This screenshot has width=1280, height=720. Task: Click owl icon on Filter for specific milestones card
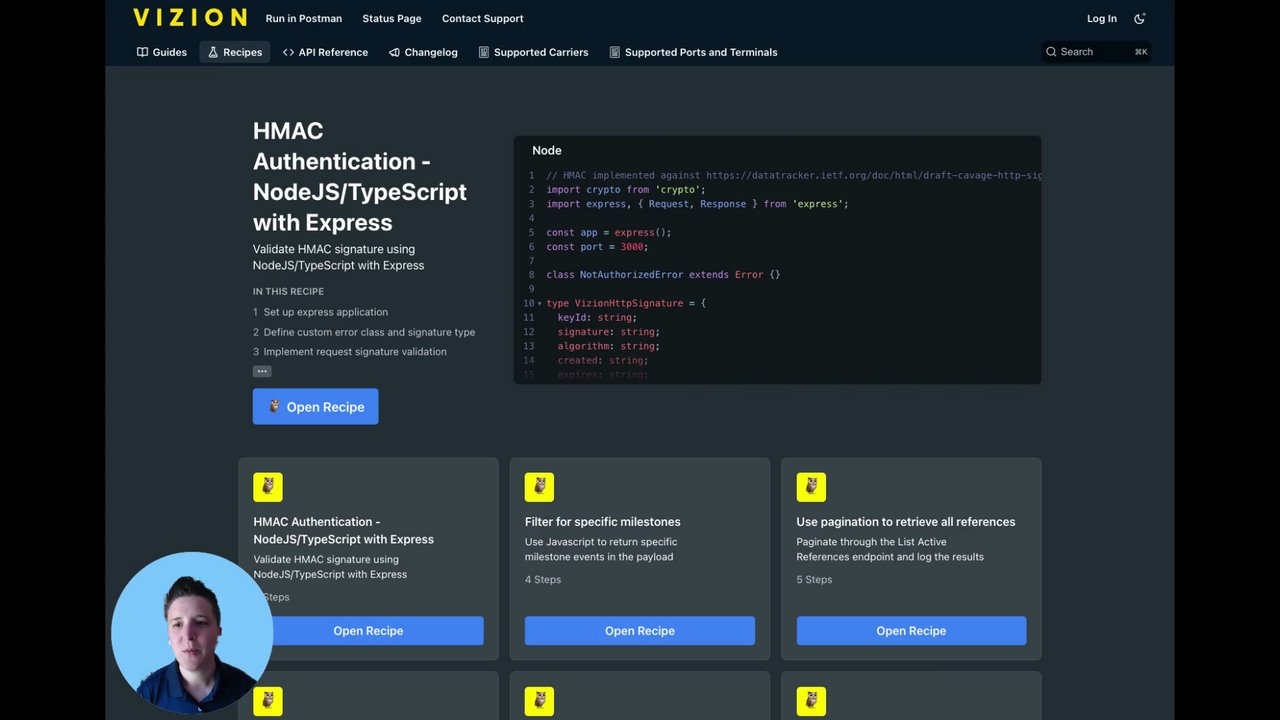point(539,487)
